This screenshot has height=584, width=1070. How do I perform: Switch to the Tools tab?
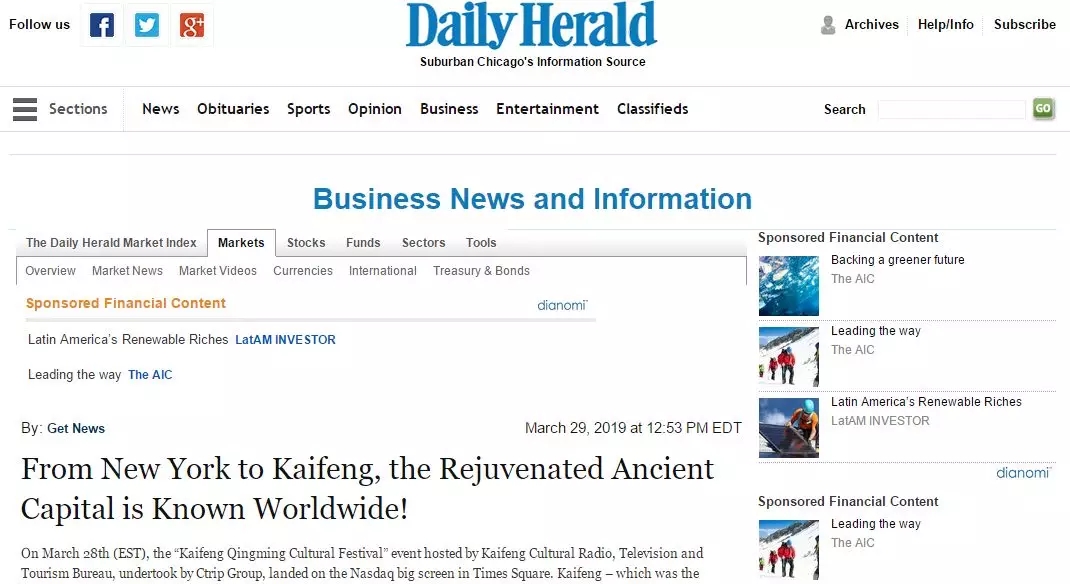481,243
